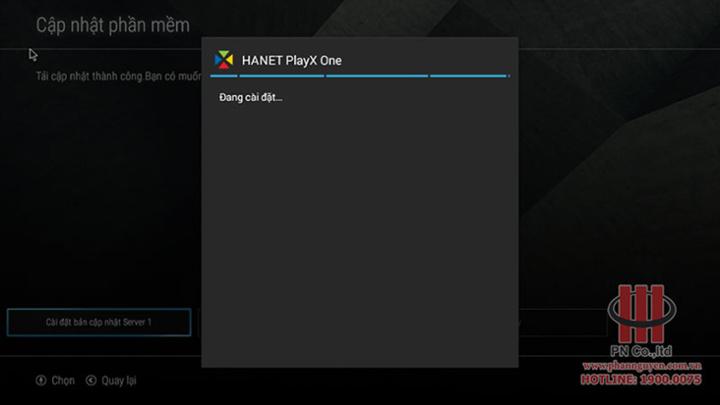Screen dimensions: 720x405
Task: Click the Quay lại back arrow icon
Action: pos(91,380)
